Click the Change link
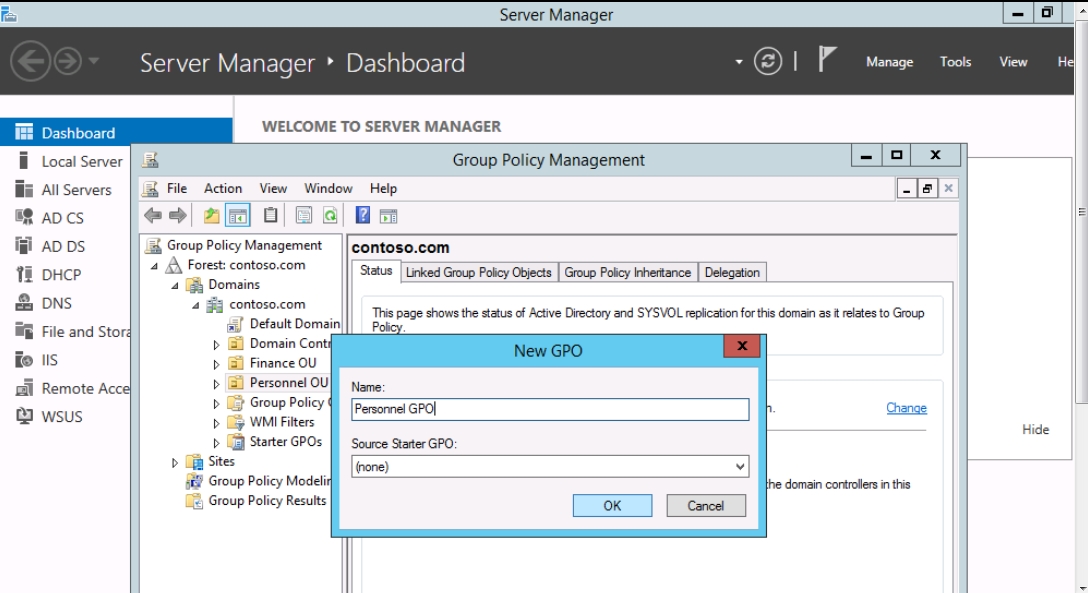The height and width of the screenshot is (593, 1088). tap(906, 408)
